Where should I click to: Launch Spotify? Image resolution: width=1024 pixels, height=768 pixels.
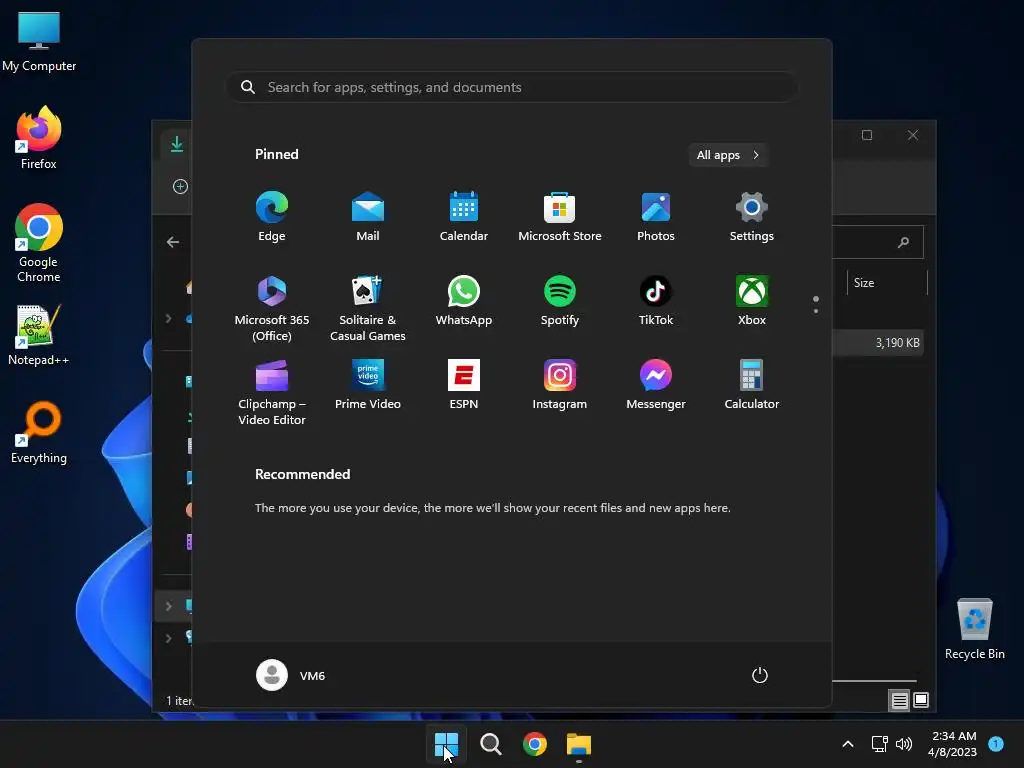[x=560, y=301]
